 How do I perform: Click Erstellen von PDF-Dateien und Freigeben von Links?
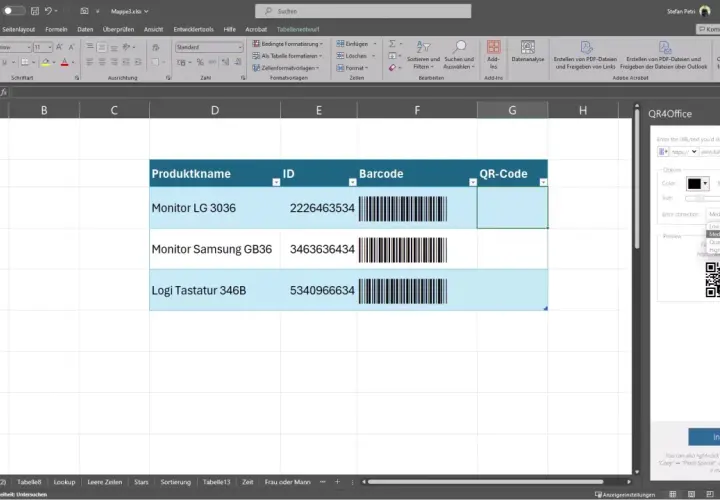tap(585, 56)
